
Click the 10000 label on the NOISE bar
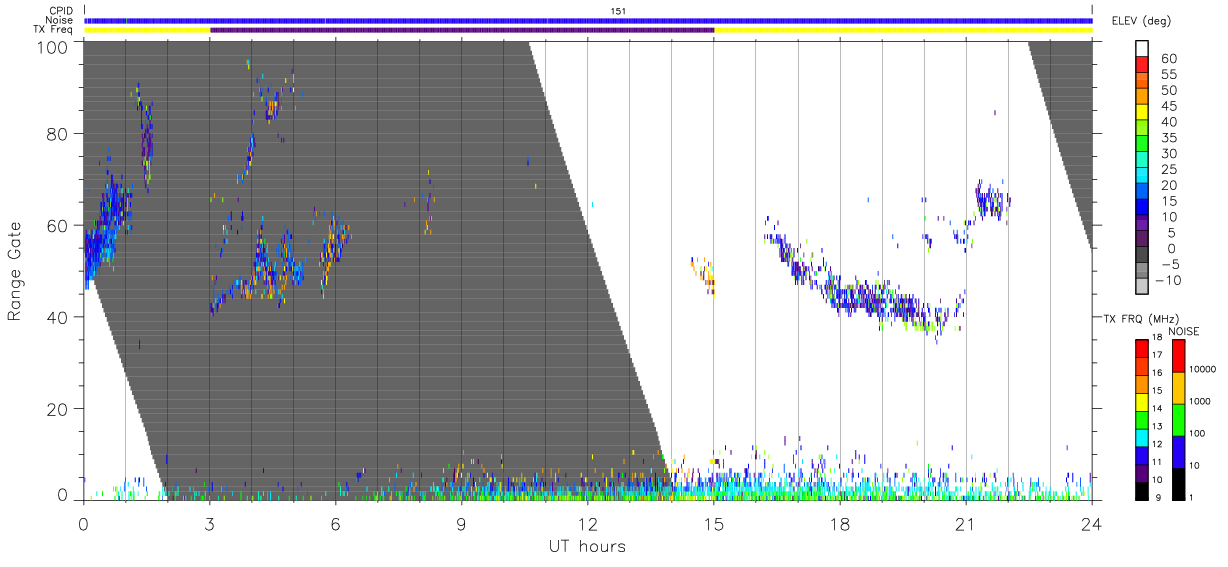point(1204,369)
